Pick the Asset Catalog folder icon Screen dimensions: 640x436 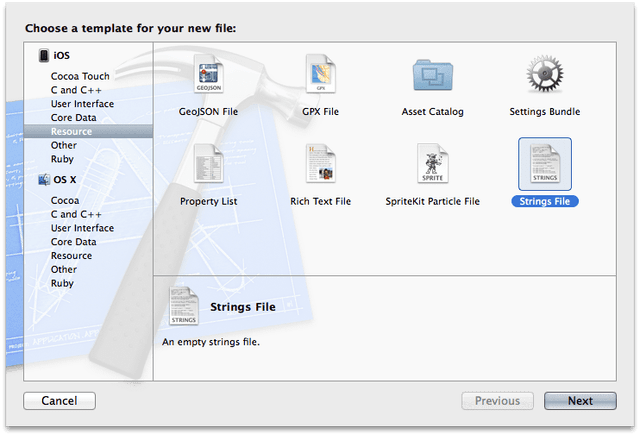(x=433, y=77)
